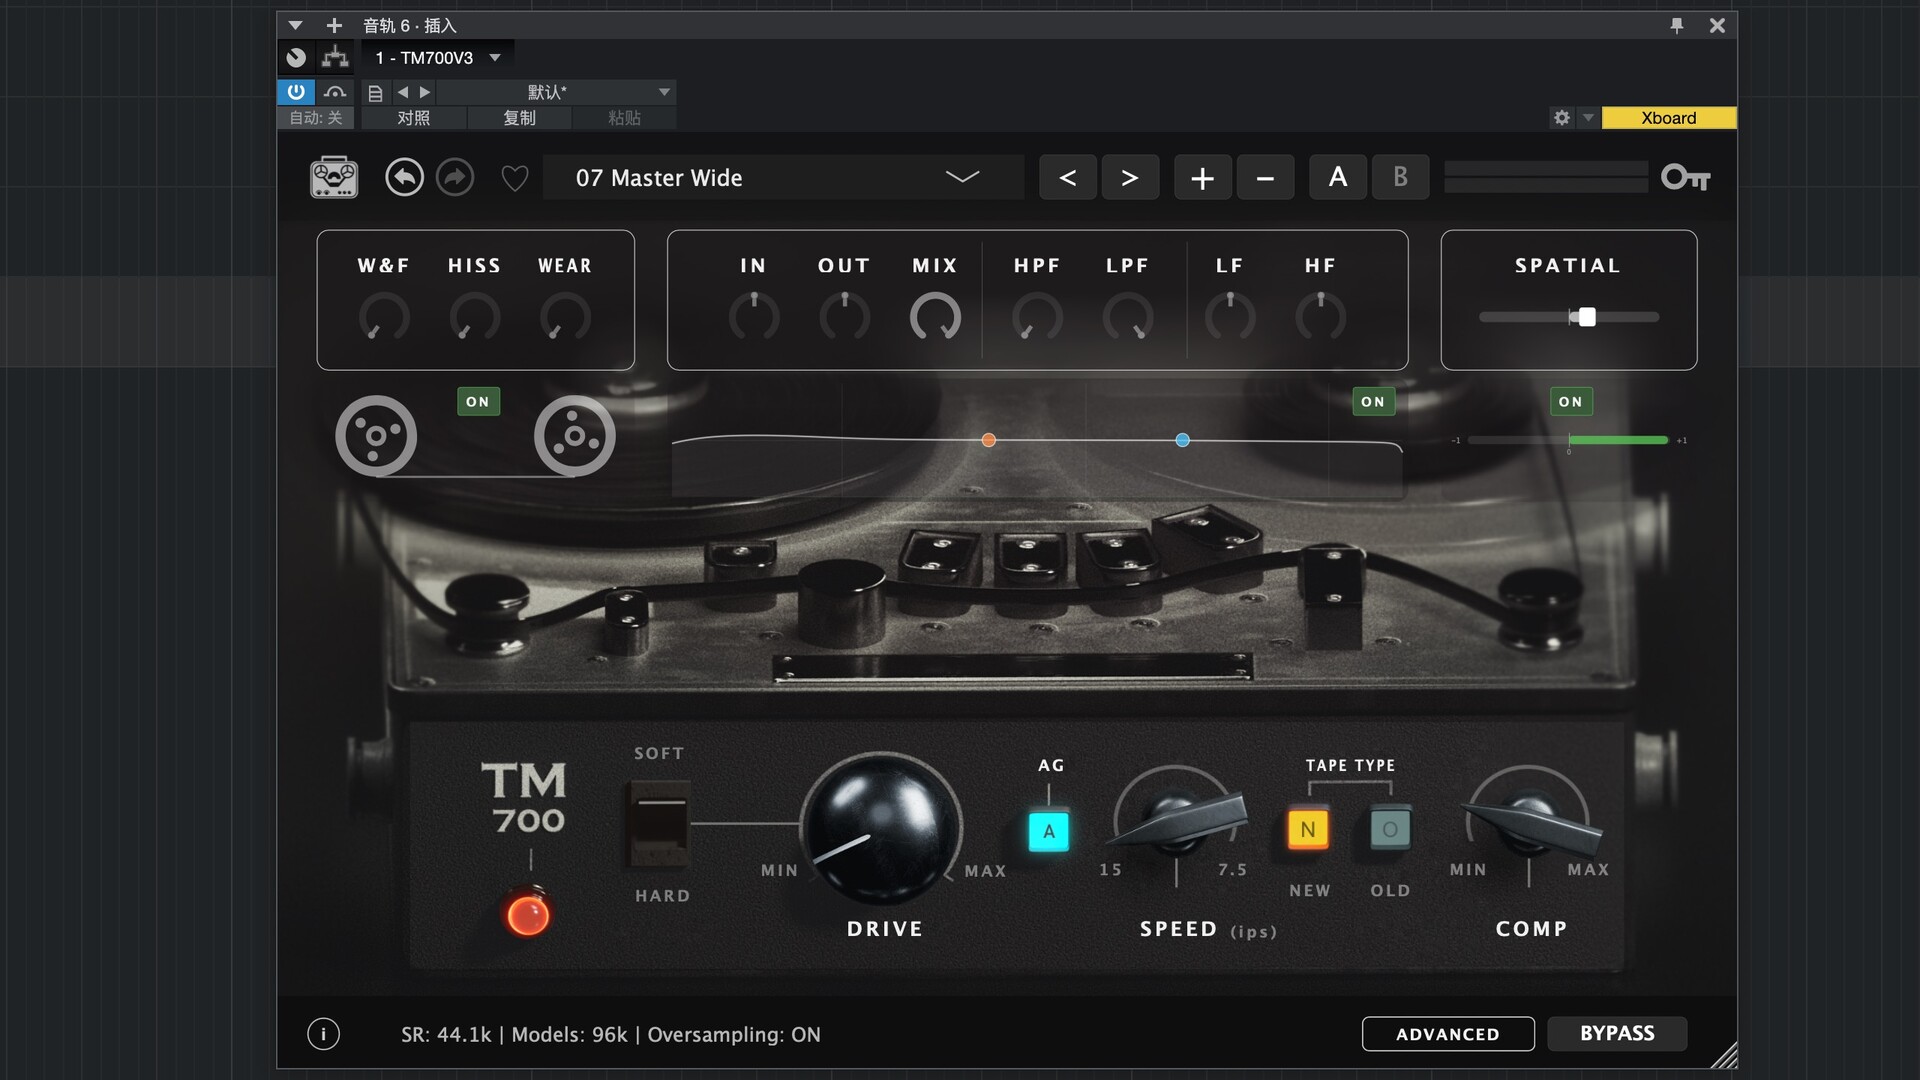Expand the 1 - TM700V3 insert dropdown

[x=494, y=58]
